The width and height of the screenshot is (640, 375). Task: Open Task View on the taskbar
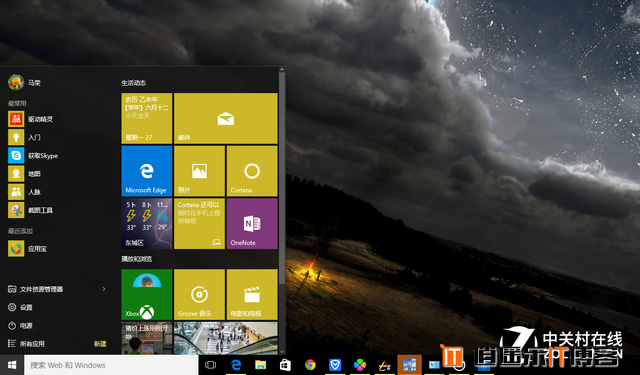(x=211, y=365)
